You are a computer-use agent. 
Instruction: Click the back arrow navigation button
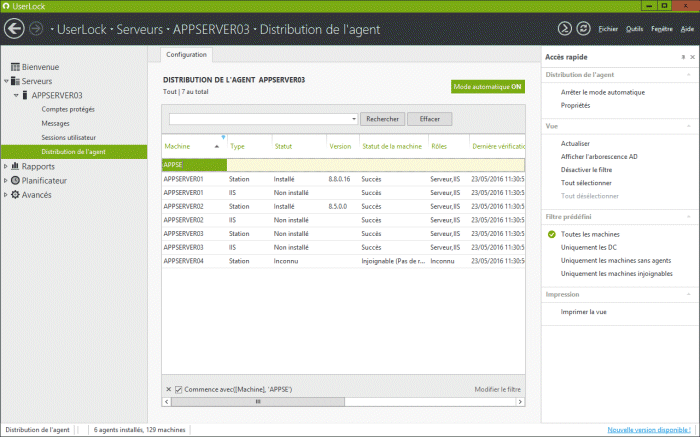coord(14,29)
